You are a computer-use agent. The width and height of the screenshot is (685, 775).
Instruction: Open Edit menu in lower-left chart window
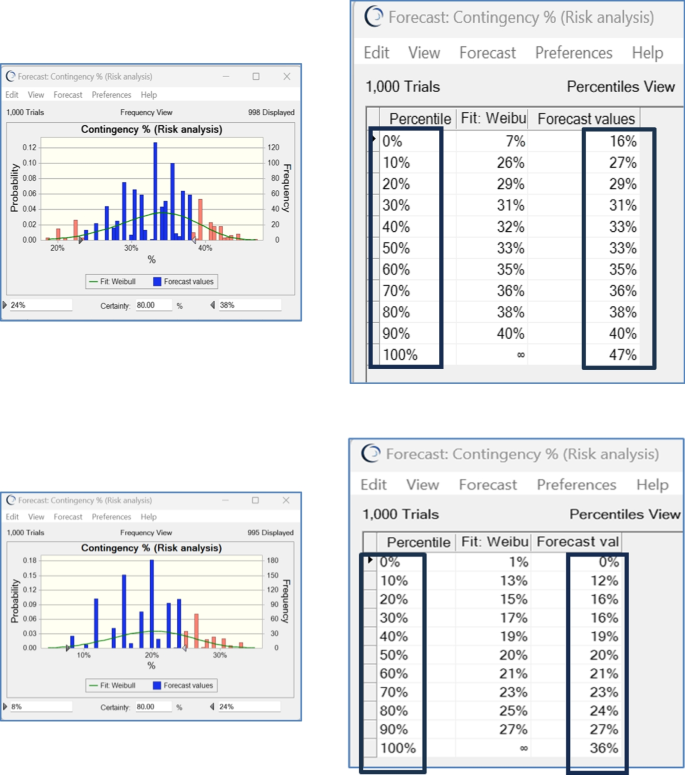(x=12, y=517)
